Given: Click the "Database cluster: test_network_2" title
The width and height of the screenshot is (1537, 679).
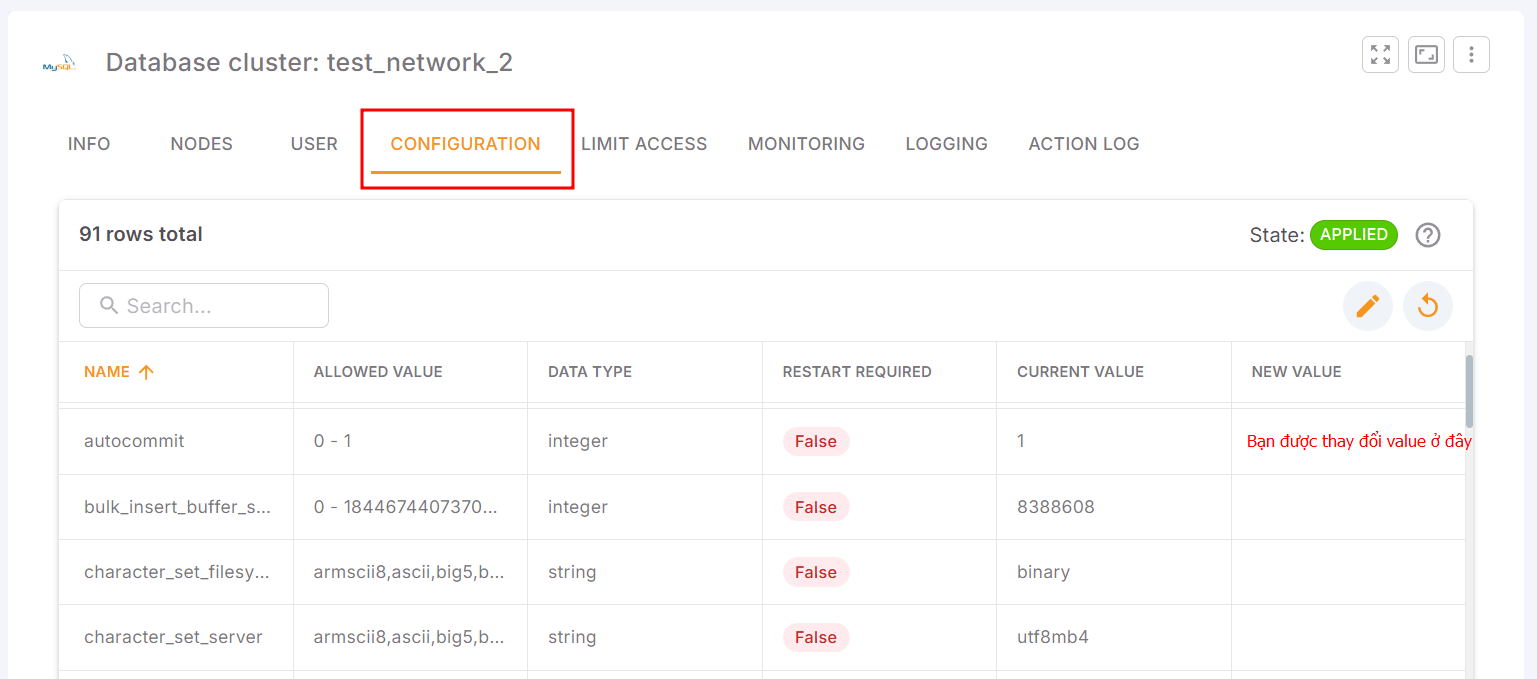Looking at the screenshot, I should (x=309, y=63).
